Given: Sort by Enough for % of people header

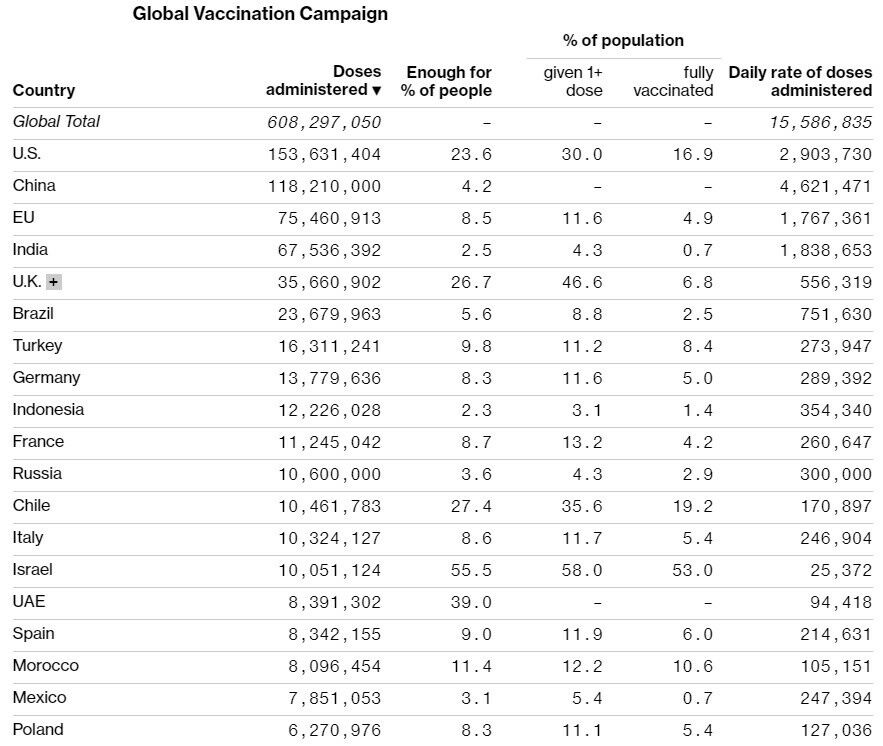Looking at the screenshot, I should (x=447, y=81).
